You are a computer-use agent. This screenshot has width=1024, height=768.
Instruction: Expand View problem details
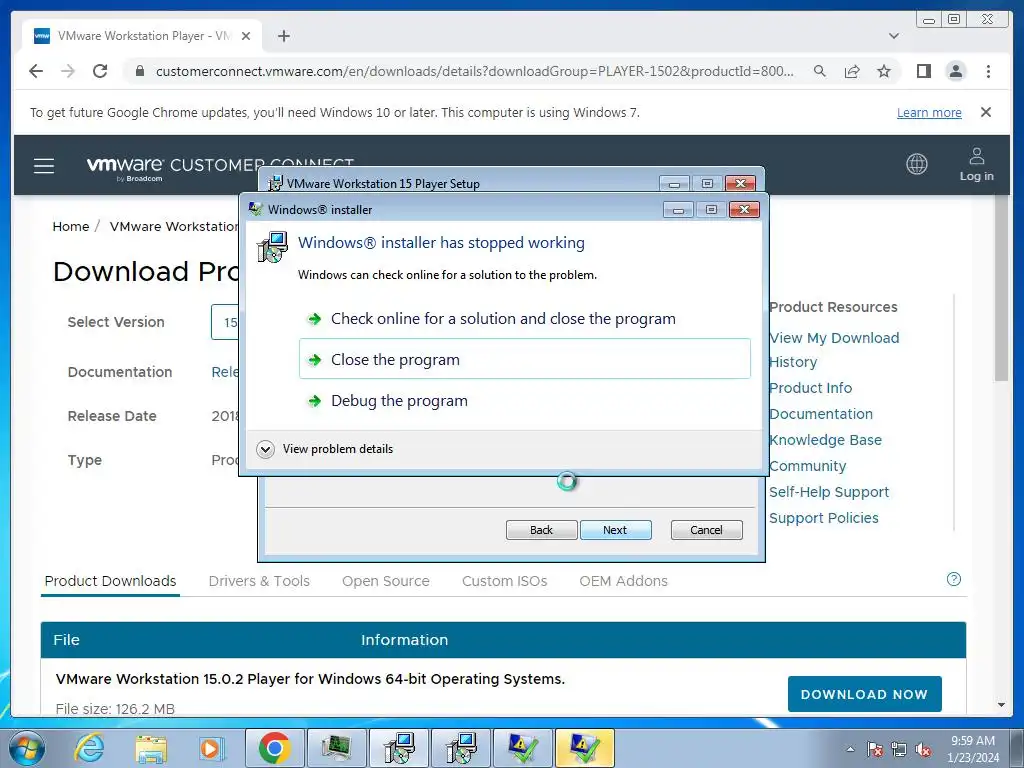[x=325, y=449]
